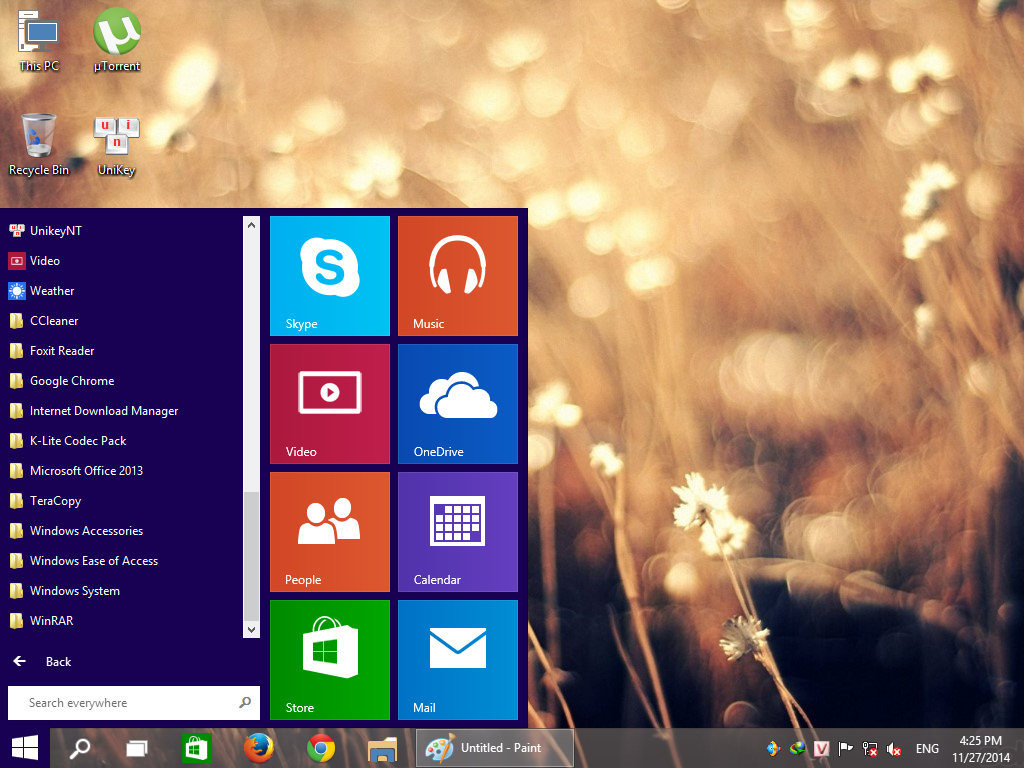Open the Calendar tile
1024x768 pixels.
tap(458, 532)
